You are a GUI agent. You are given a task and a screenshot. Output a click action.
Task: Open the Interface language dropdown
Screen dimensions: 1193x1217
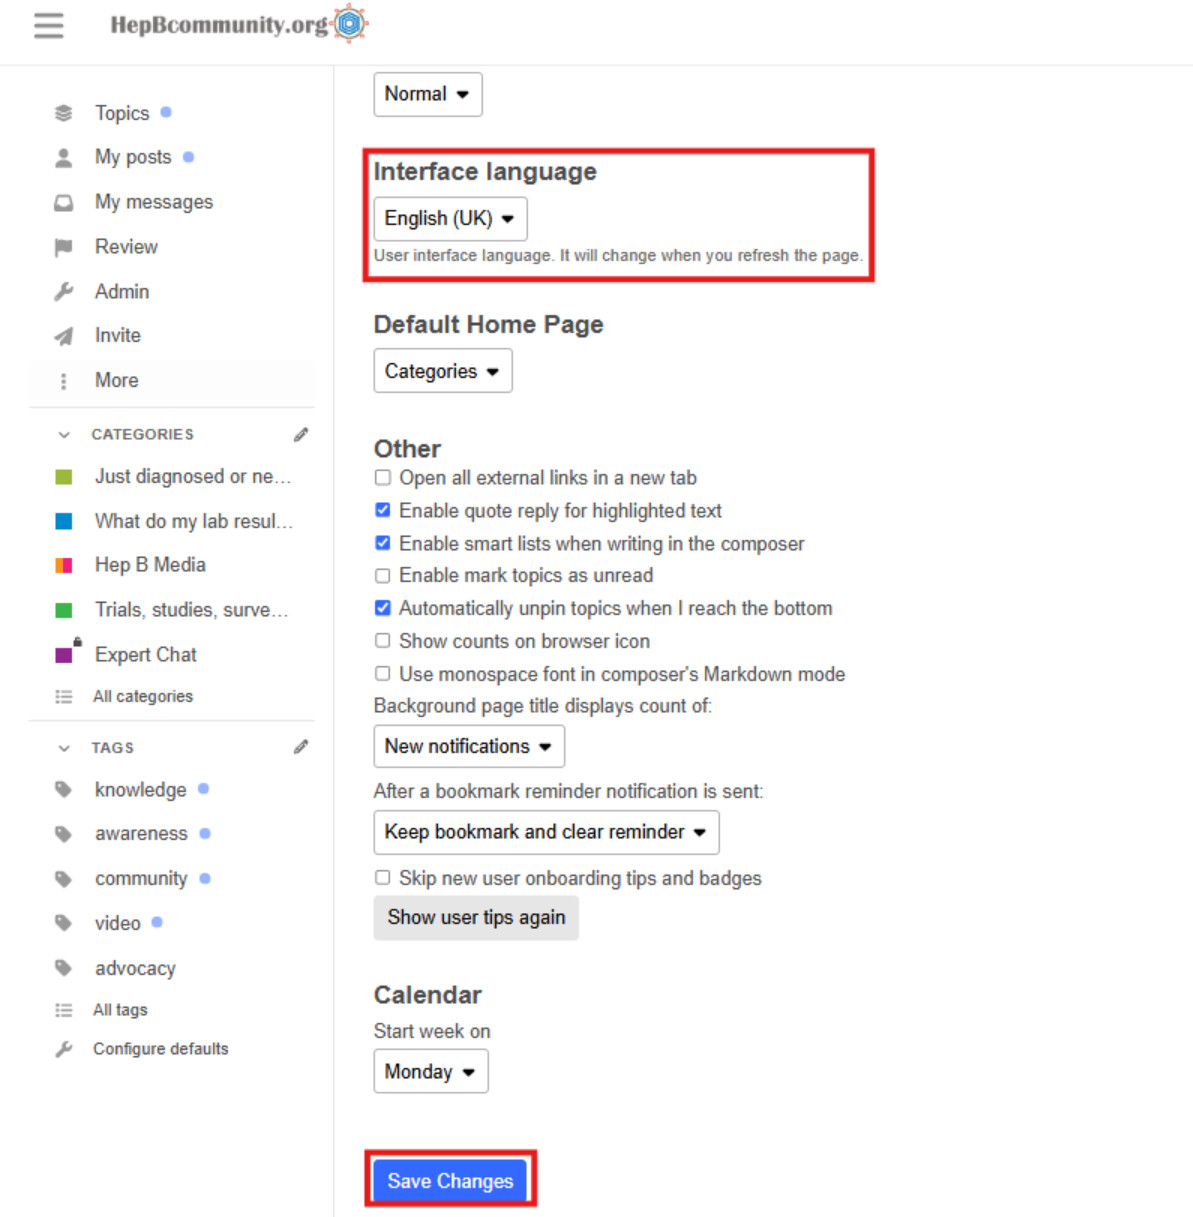pyautogui.click(x=450, y=218)
